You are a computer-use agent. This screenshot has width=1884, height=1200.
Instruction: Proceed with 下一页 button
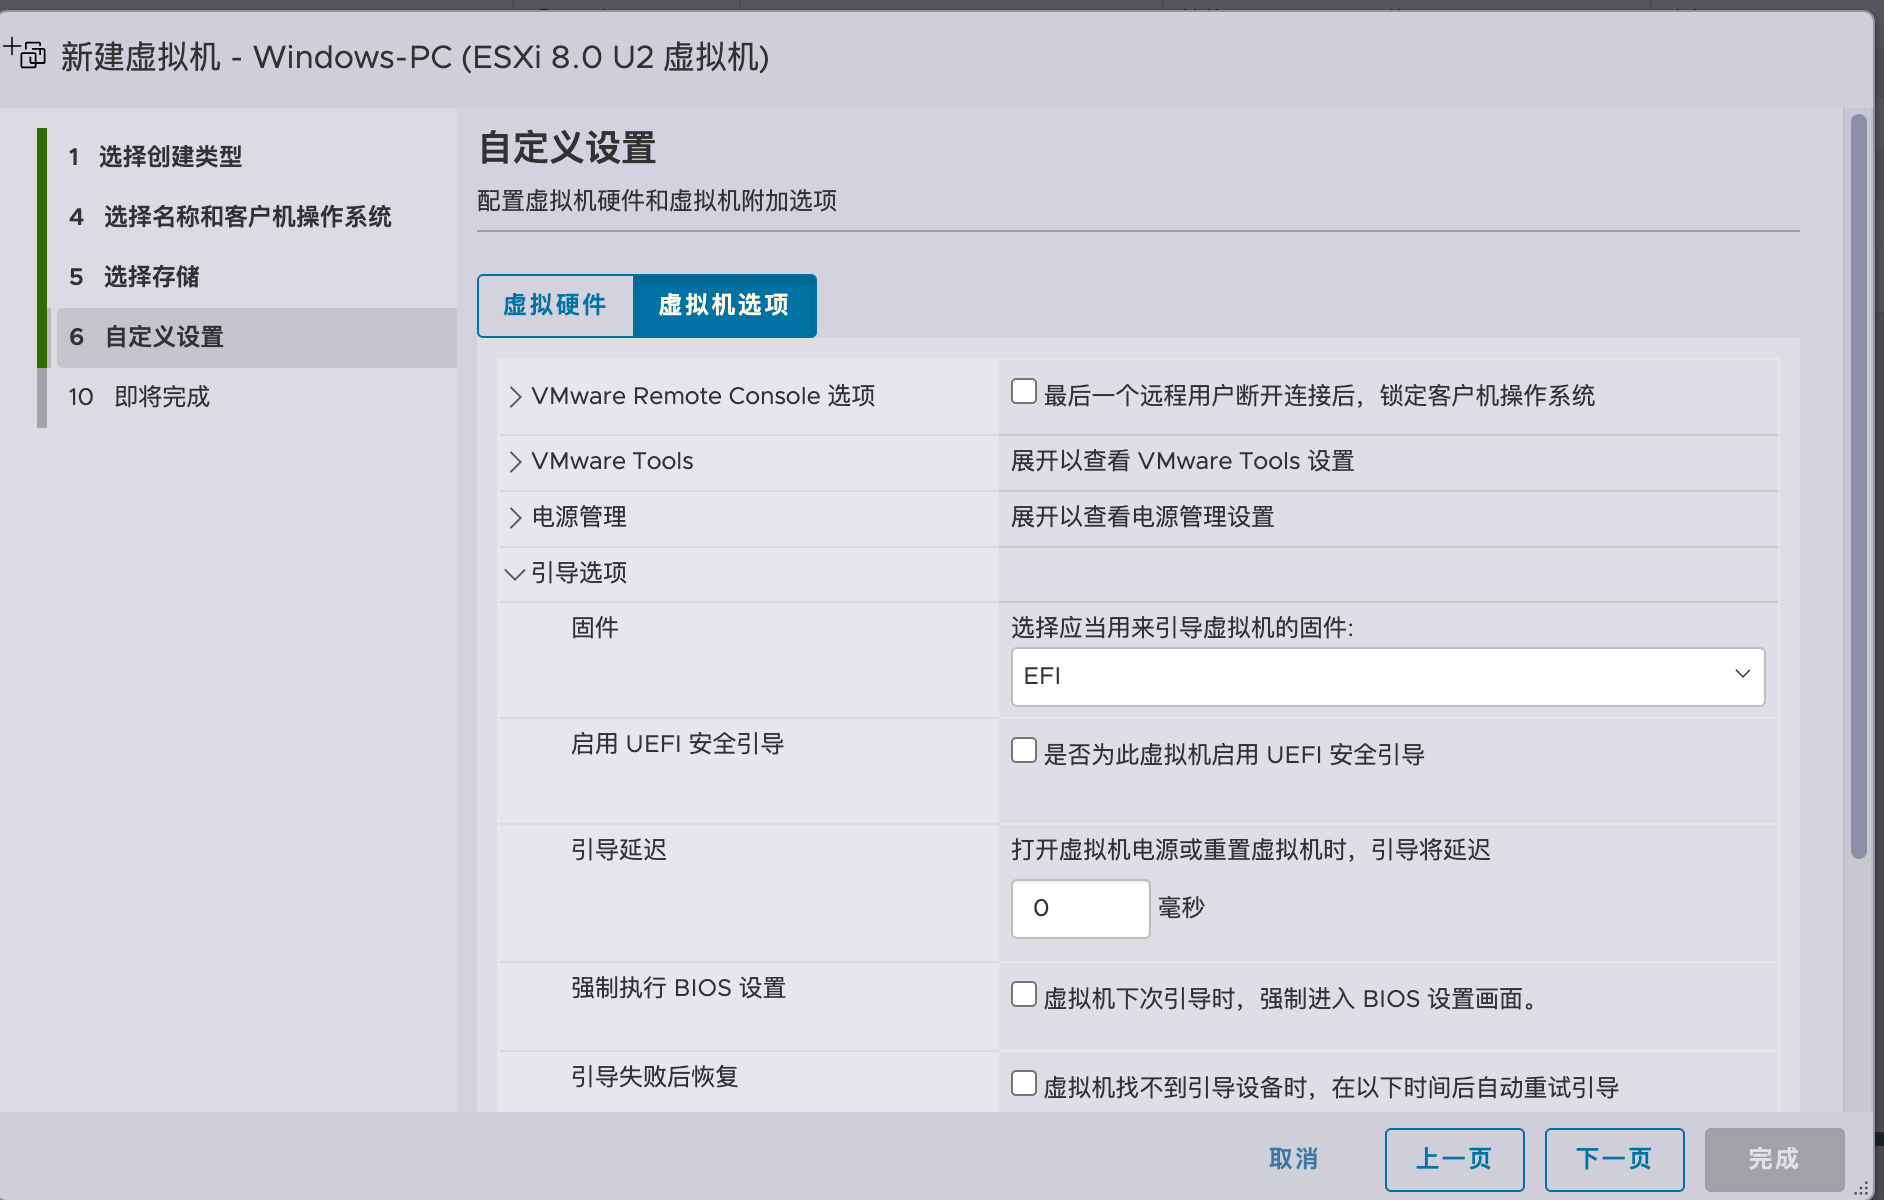coord(1614,1159)
